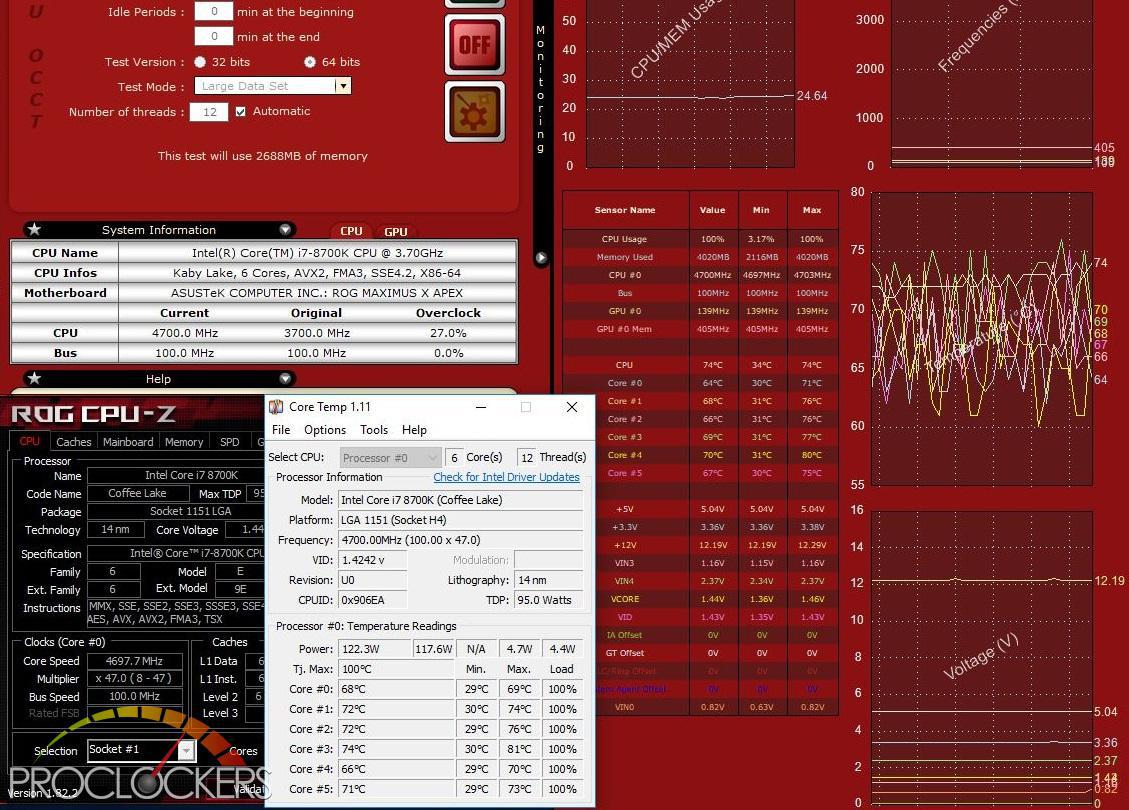Click the CPU/MEM Usage graph in OCCT
Image resolution: width=1129 pixels, height=810 pixels.
point(690,84)
